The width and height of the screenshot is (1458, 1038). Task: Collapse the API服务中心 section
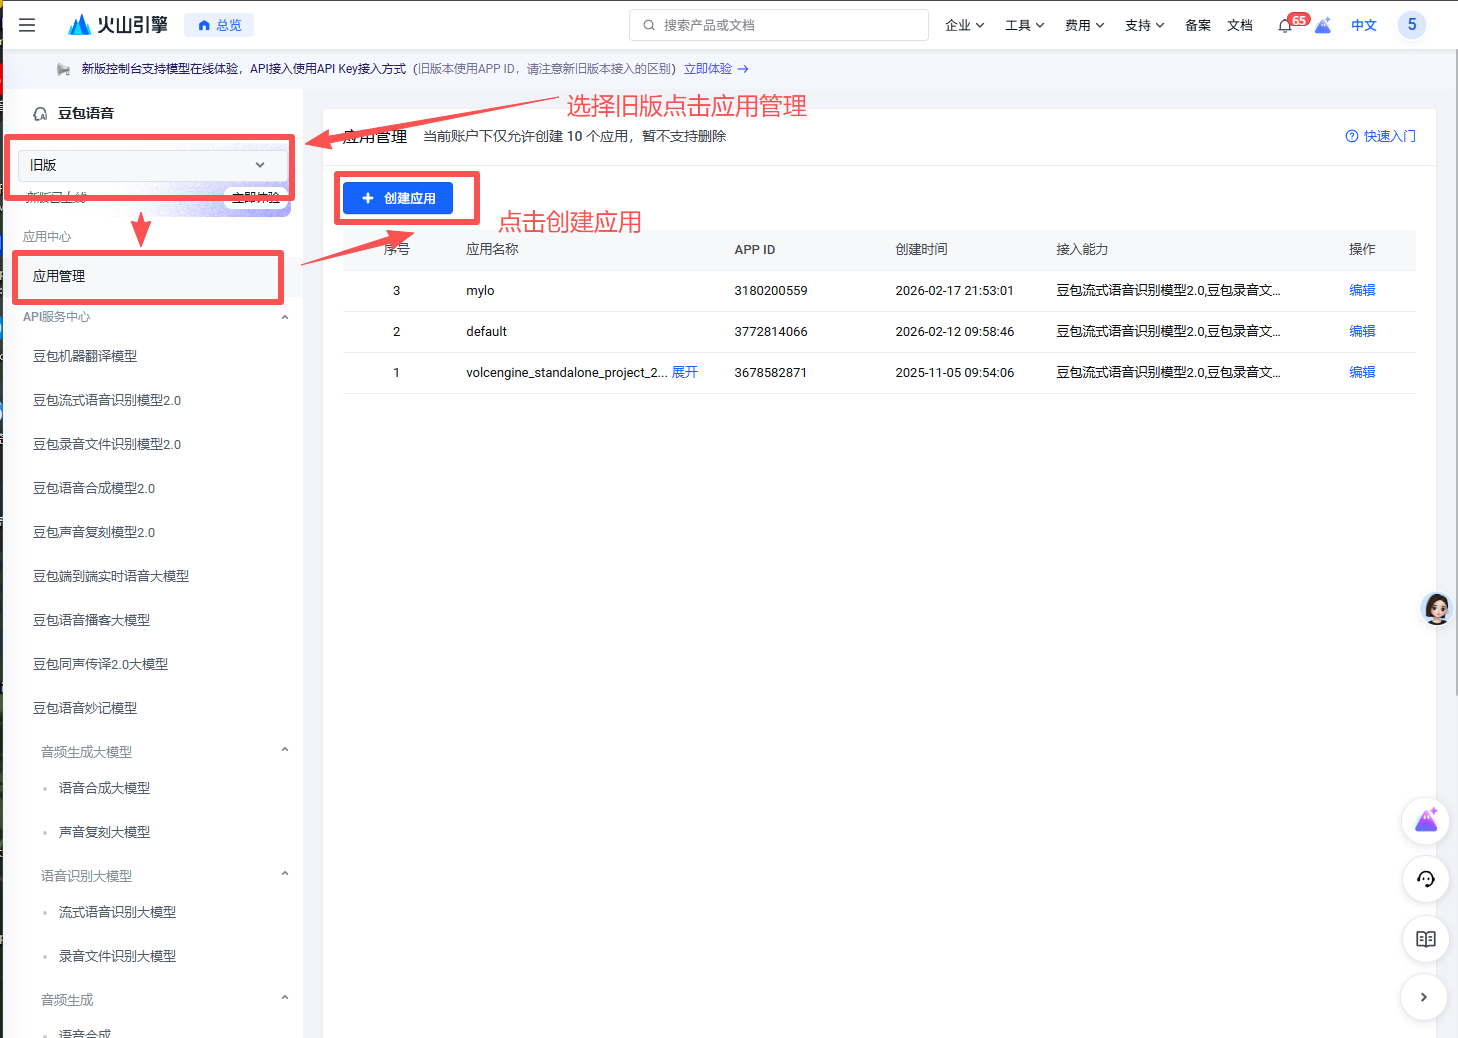285,317
